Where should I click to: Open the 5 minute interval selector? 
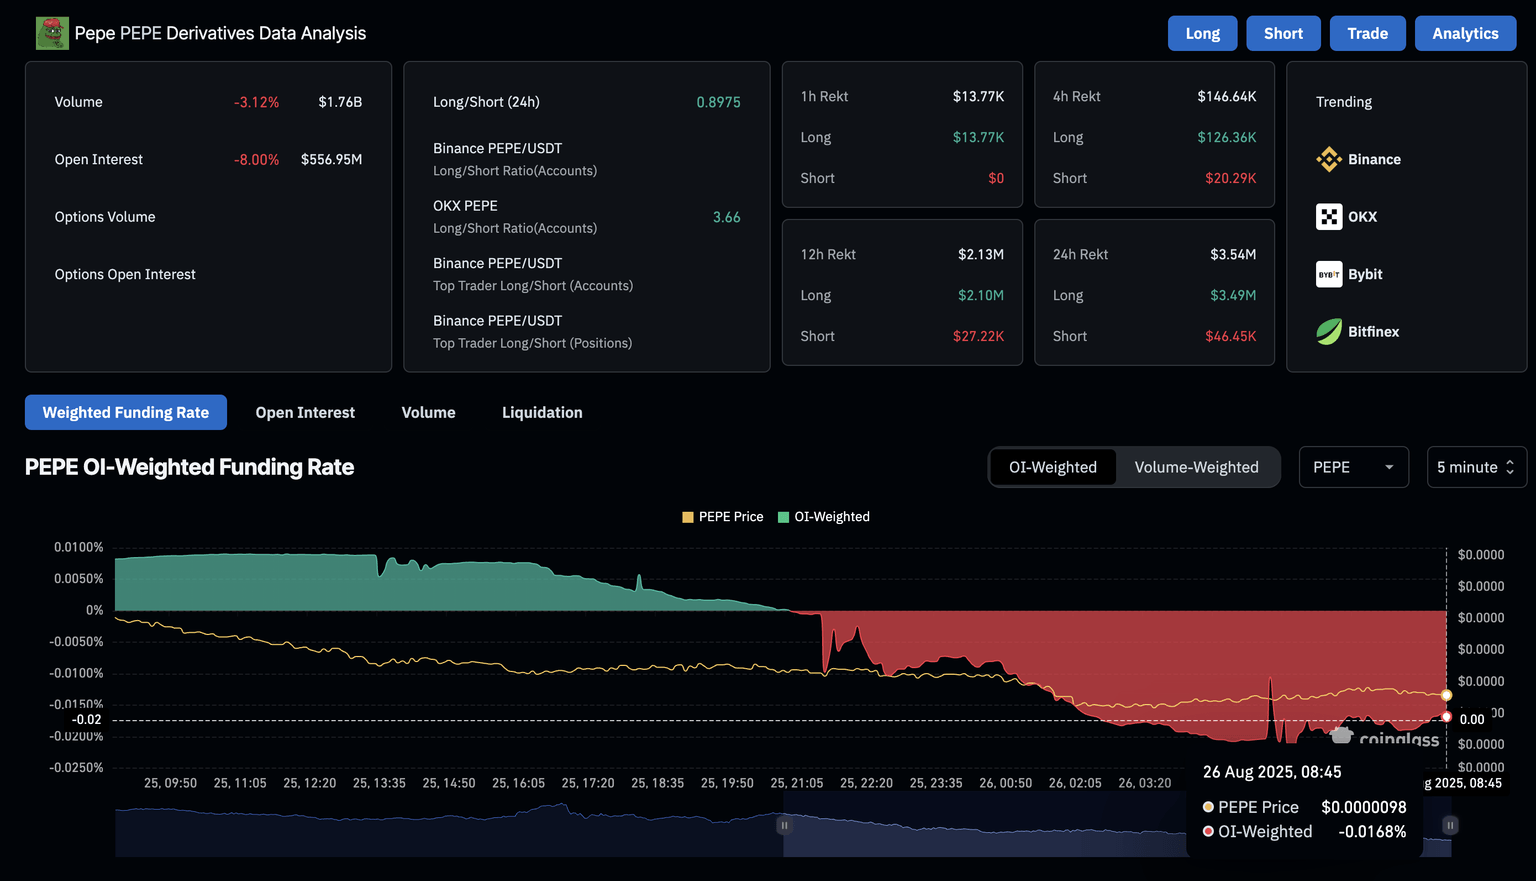tap(1476, 467)
